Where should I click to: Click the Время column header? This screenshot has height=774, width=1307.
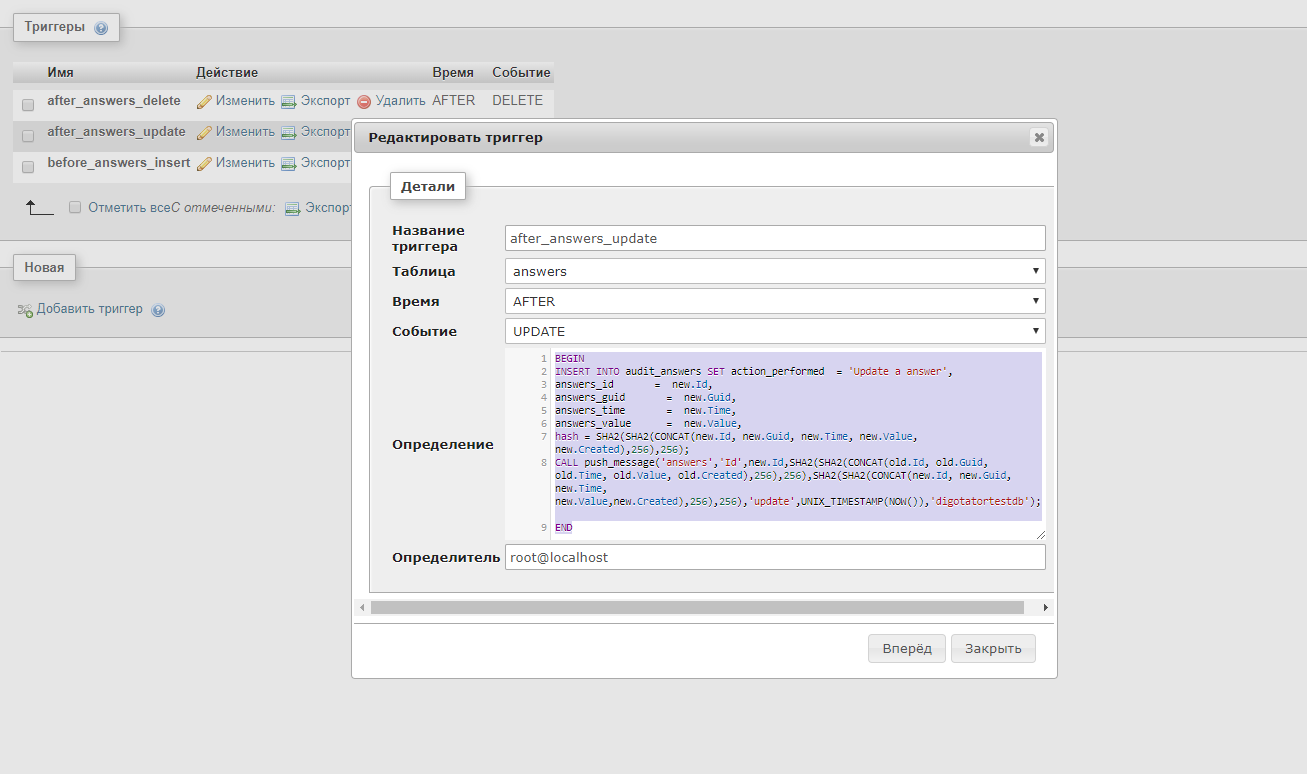(453, 72)
